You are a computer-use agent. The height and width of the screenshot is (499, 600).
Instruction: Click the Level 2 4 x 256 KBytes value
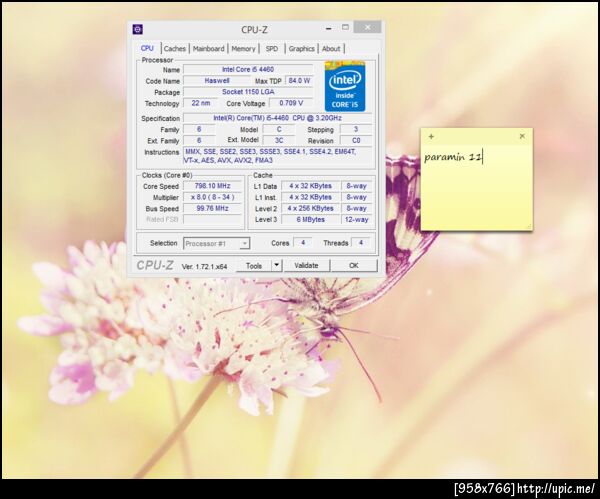point(310,208)
